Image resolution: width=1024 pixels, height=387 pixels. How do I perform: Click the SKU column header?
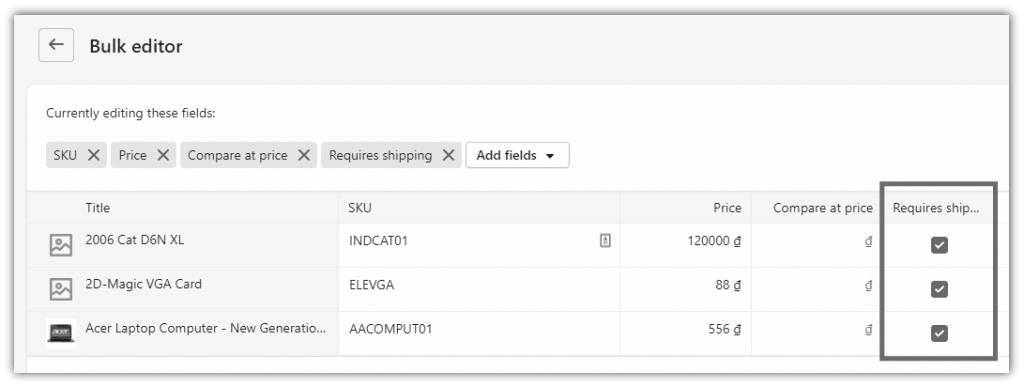pyautogui.click(x=360, y=208)
